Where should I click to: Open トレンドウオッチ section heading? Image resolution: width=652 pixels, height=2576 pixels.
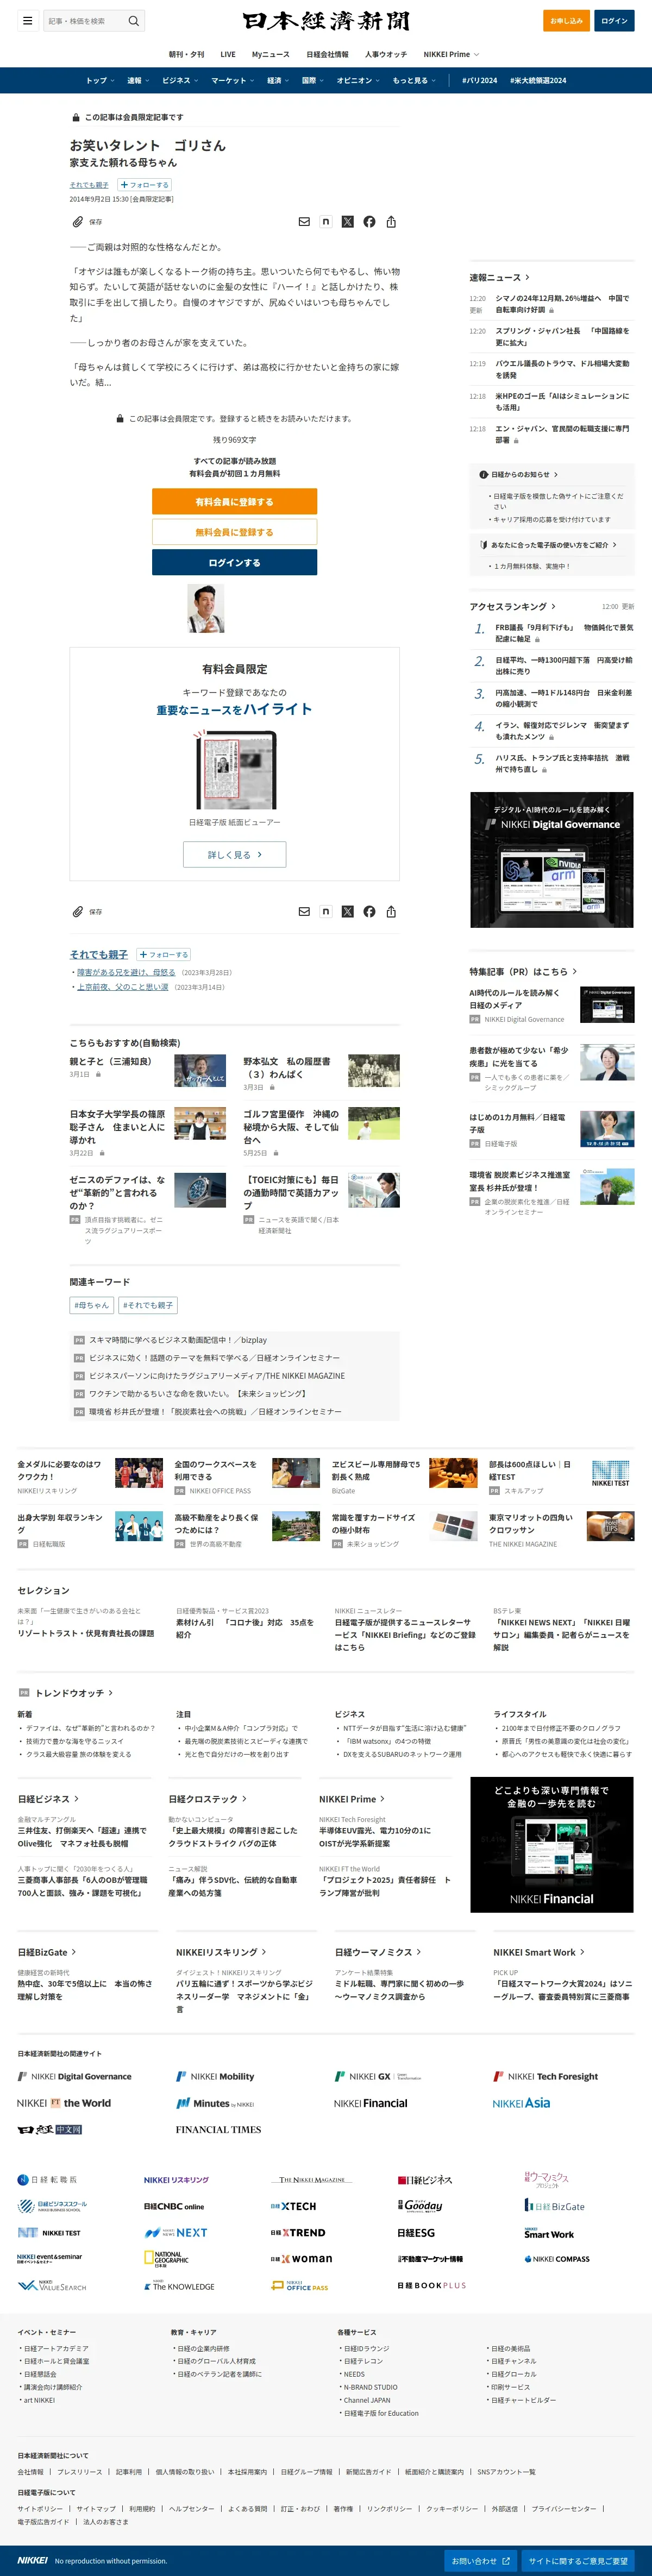tap(74, 1693)
